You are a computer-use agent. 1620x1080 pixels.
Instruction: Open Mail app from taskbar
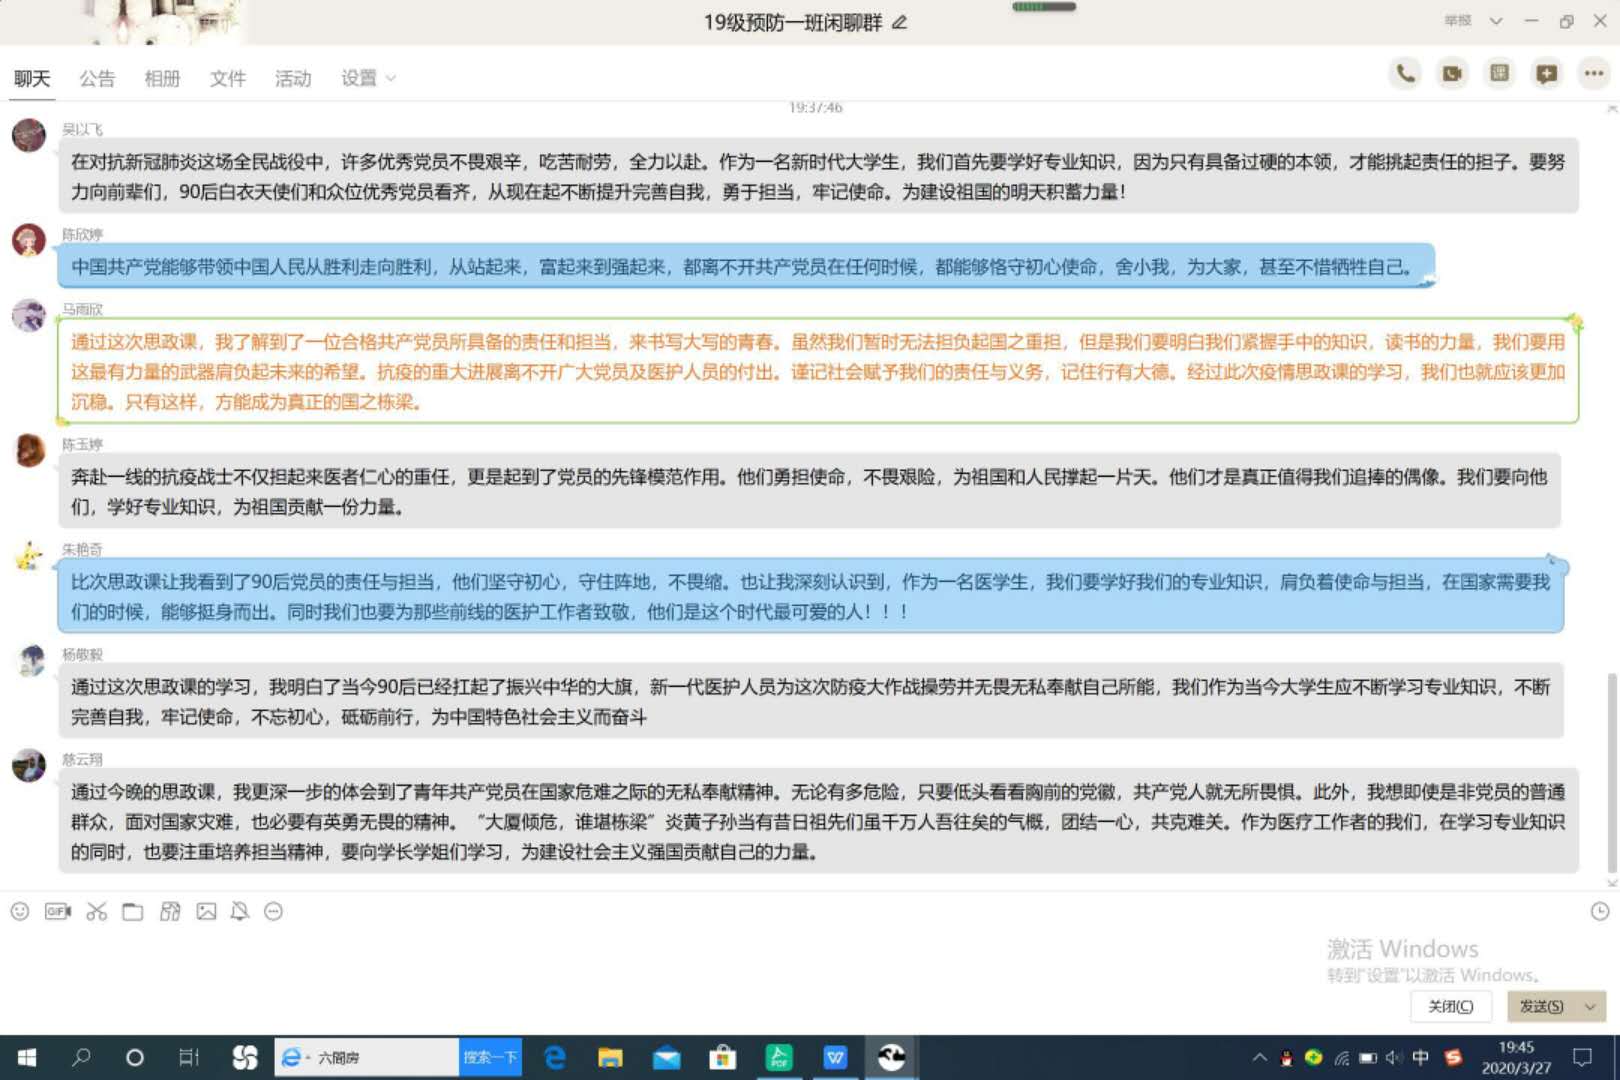(x=666, y=1057)
